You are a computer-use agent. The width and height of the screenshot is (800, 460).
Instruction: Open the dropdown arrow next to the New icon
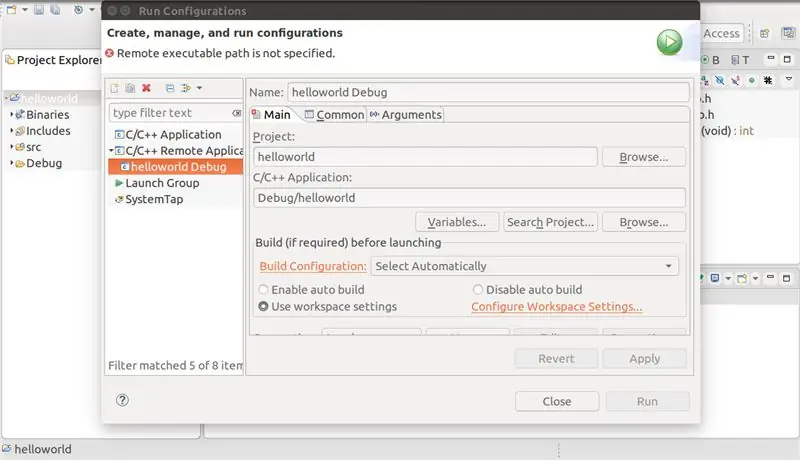tap(24, 10)
